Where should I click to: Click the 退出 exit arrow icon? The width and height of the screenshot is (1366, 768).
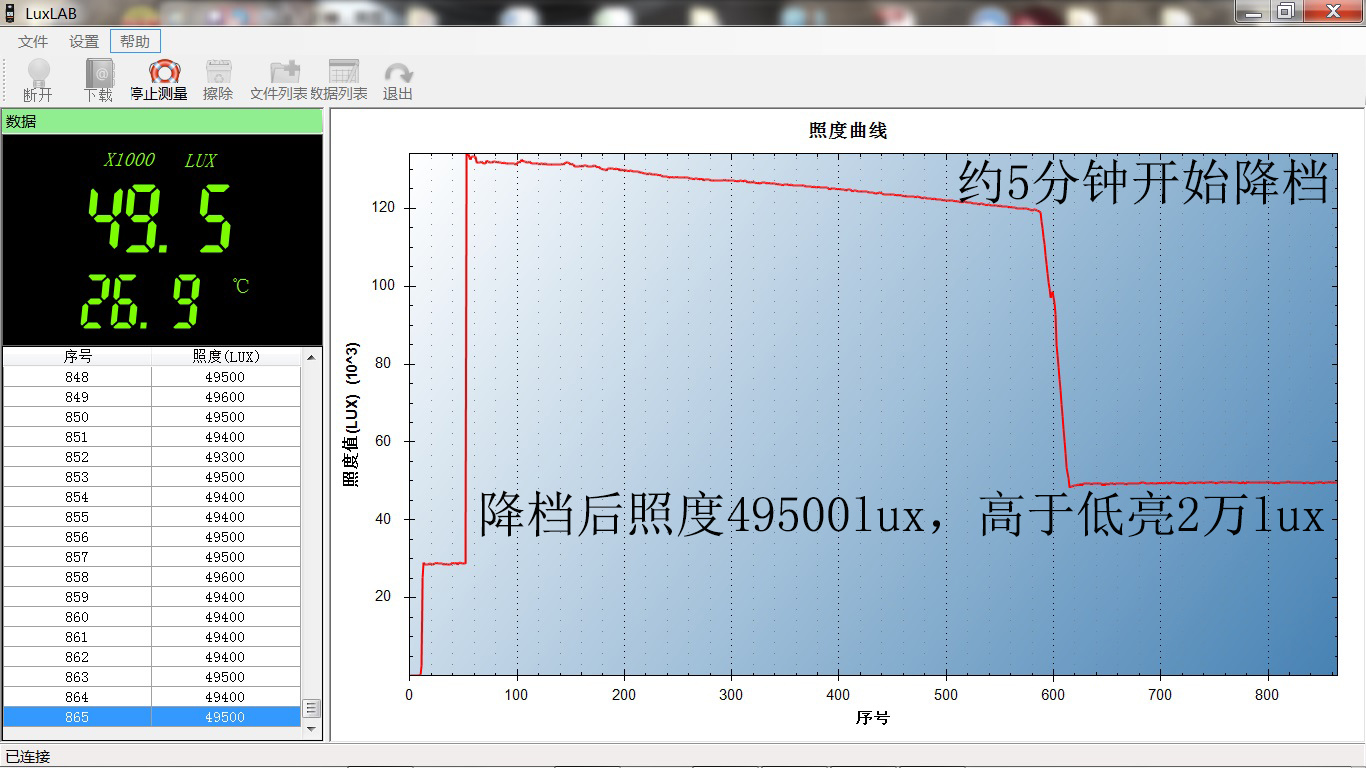[398, 73]
